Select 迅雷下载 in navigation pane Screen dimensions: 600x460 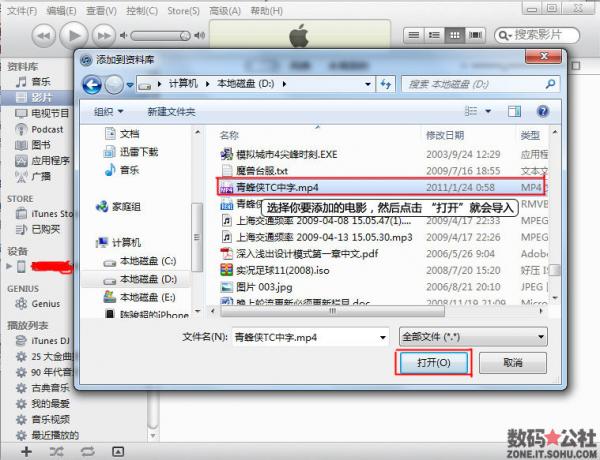point(131,152)
